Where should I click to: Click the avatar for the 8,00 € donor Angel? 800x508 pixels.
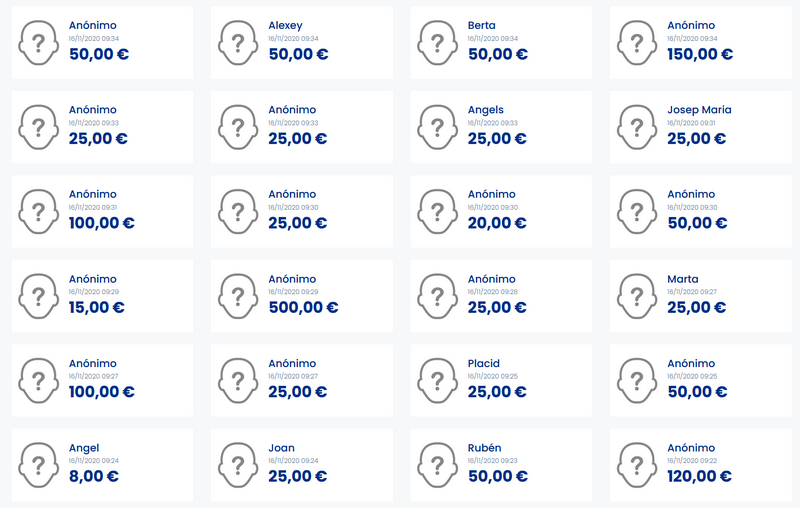click(39, 466)
